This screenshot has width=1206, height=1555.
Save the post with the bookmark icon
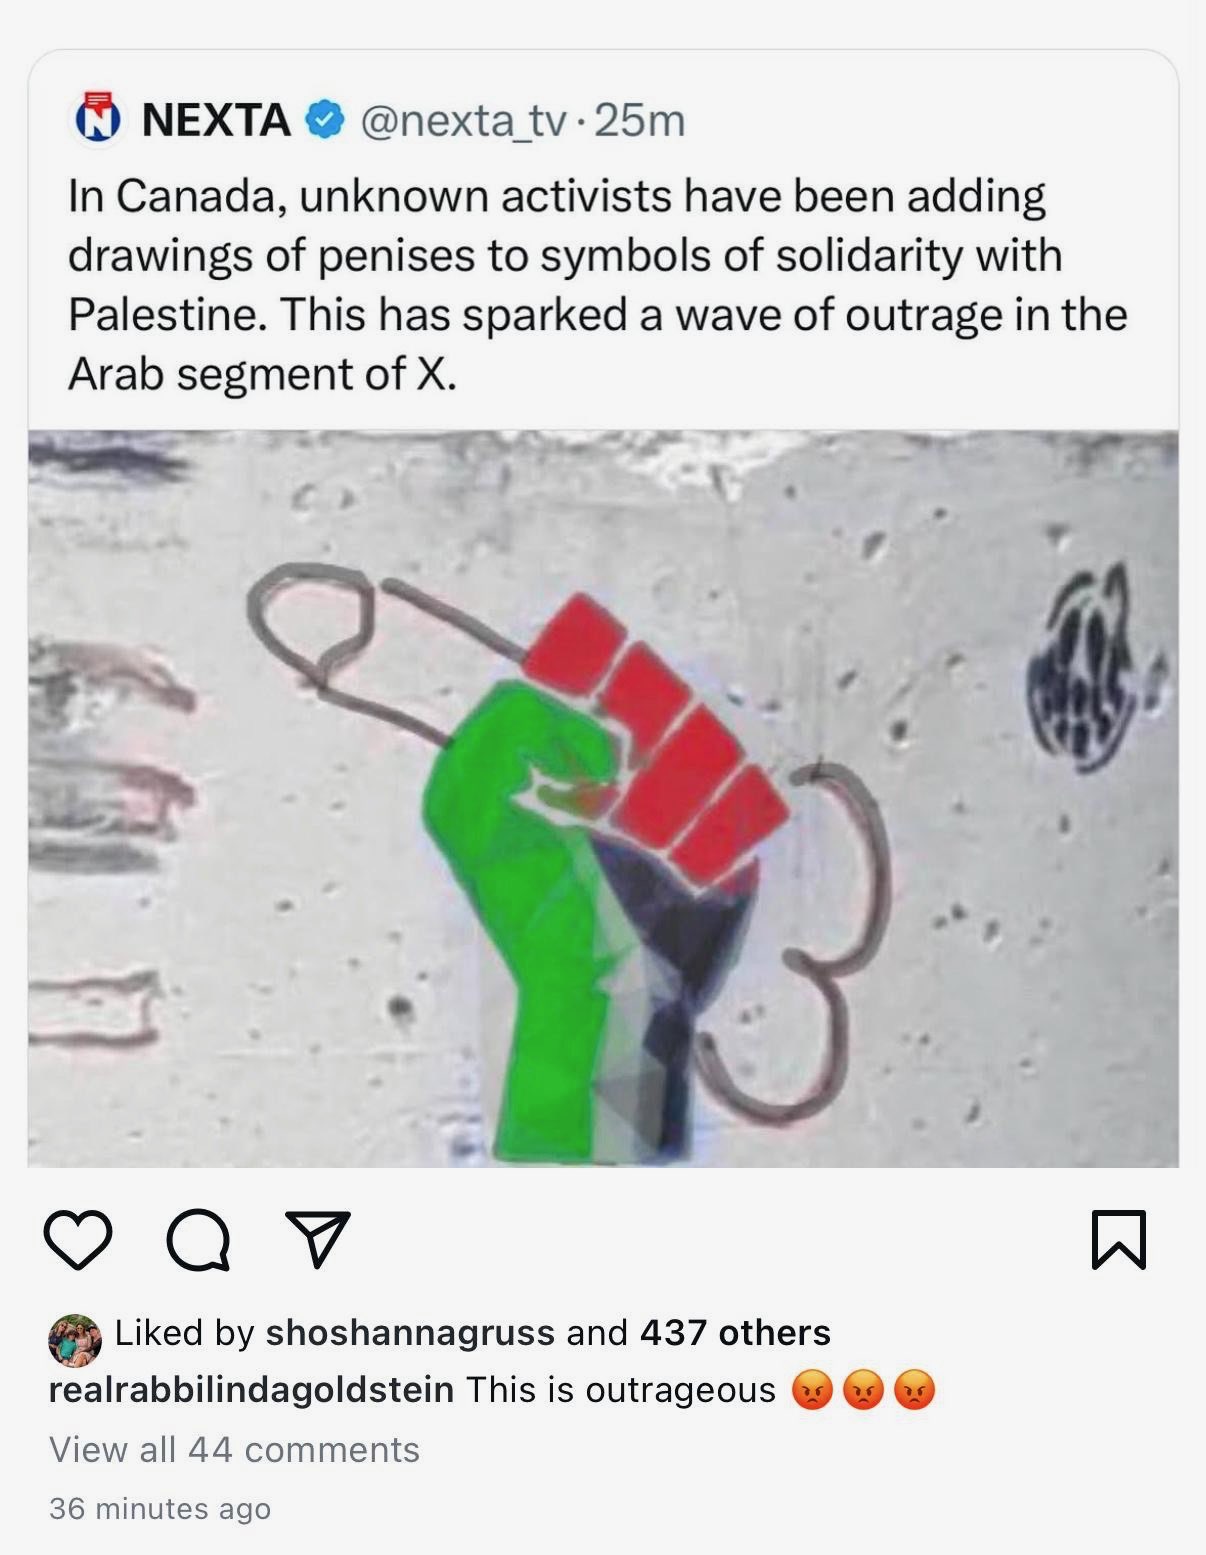[1119, 1240]
